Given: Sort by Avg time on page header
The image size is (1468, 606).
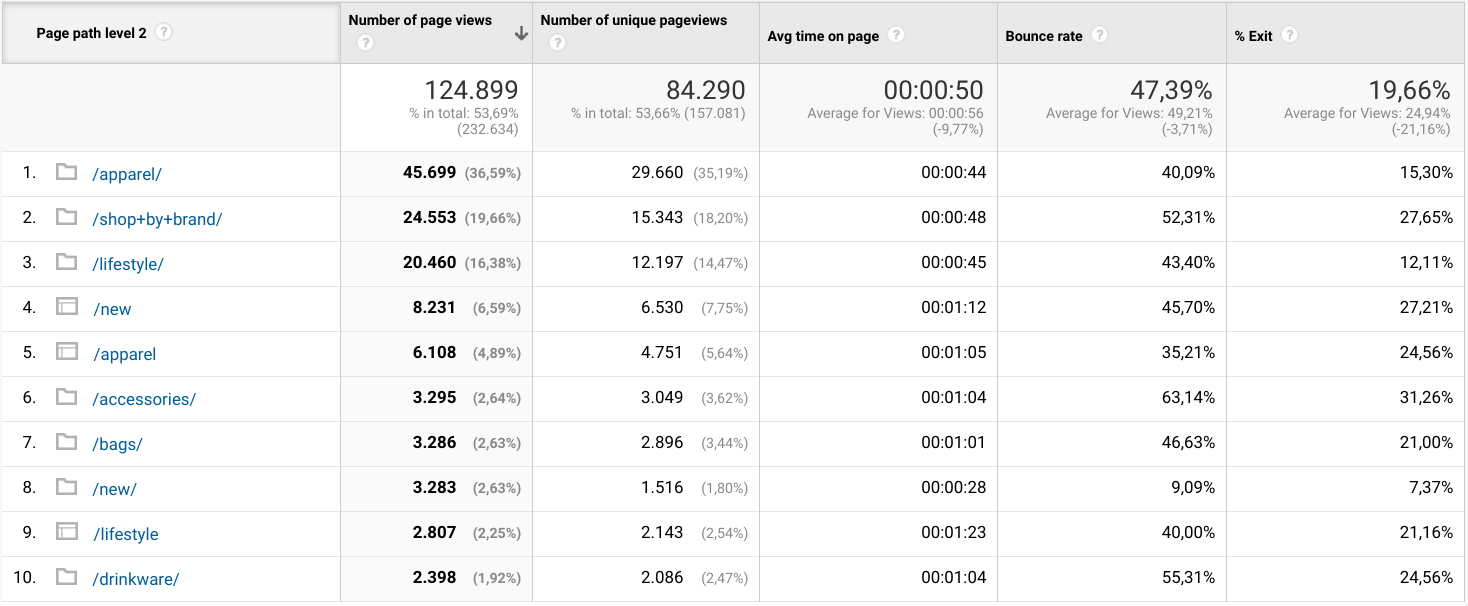Looking at the screenshot, I should 823,36.
